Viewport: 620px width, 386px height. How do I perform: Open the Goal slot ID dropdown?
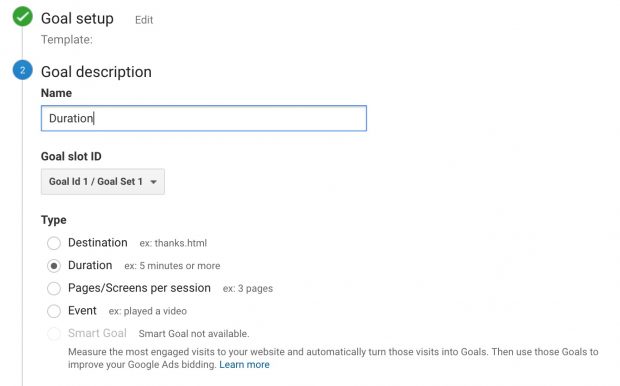point(103,182)
